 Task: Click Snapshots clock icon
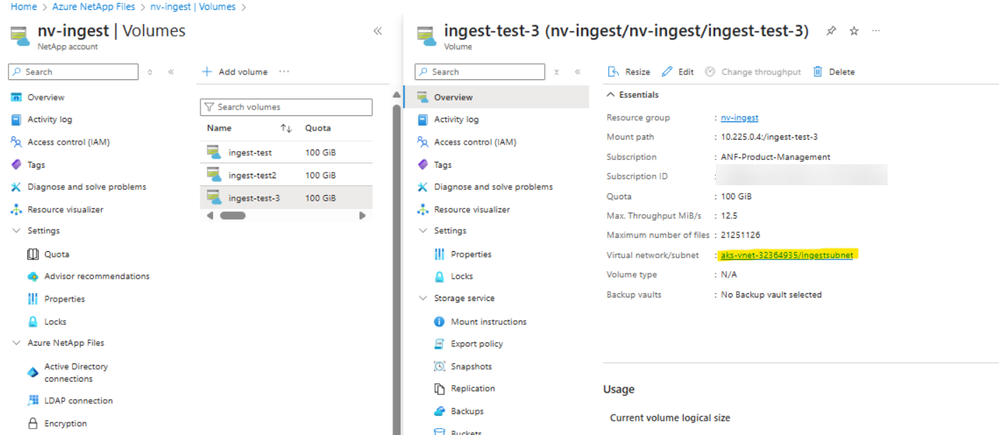[440, 366]
